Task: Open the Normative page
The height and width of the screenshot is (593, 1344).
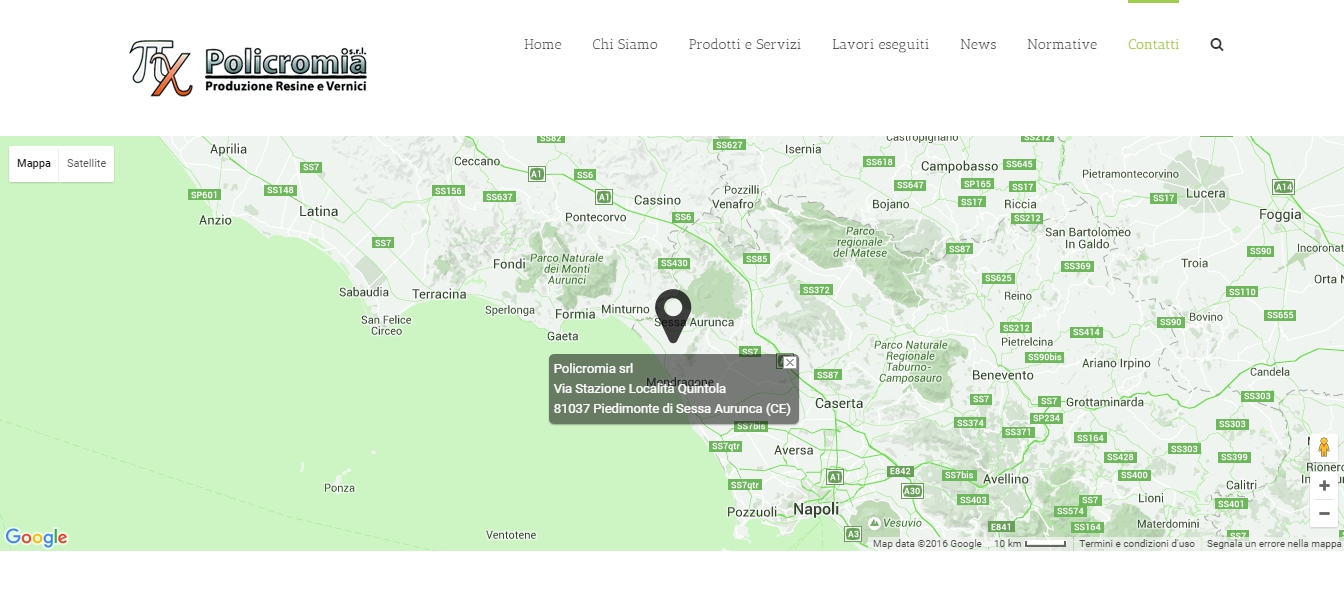Action: [1062, 44]
